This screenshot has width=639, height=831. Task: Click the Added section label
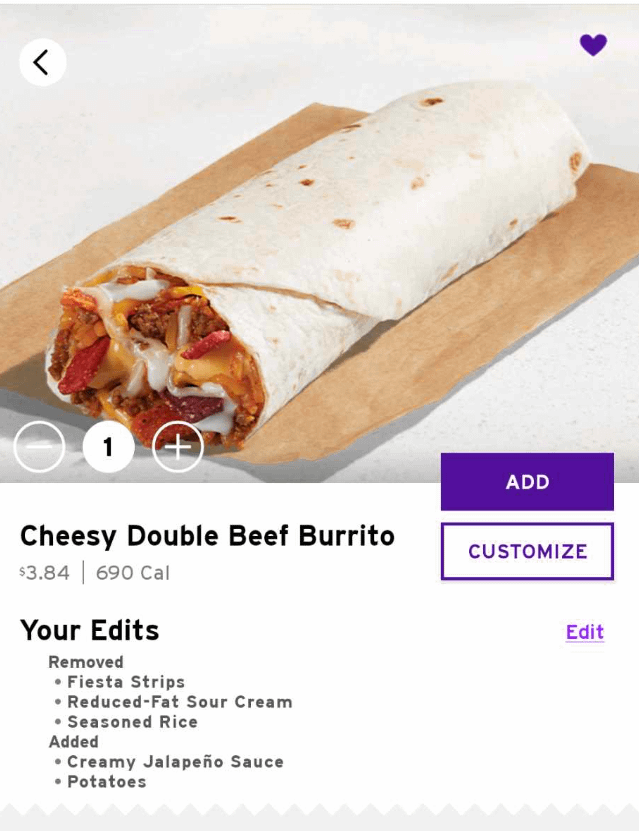click(x=74, y=741)
